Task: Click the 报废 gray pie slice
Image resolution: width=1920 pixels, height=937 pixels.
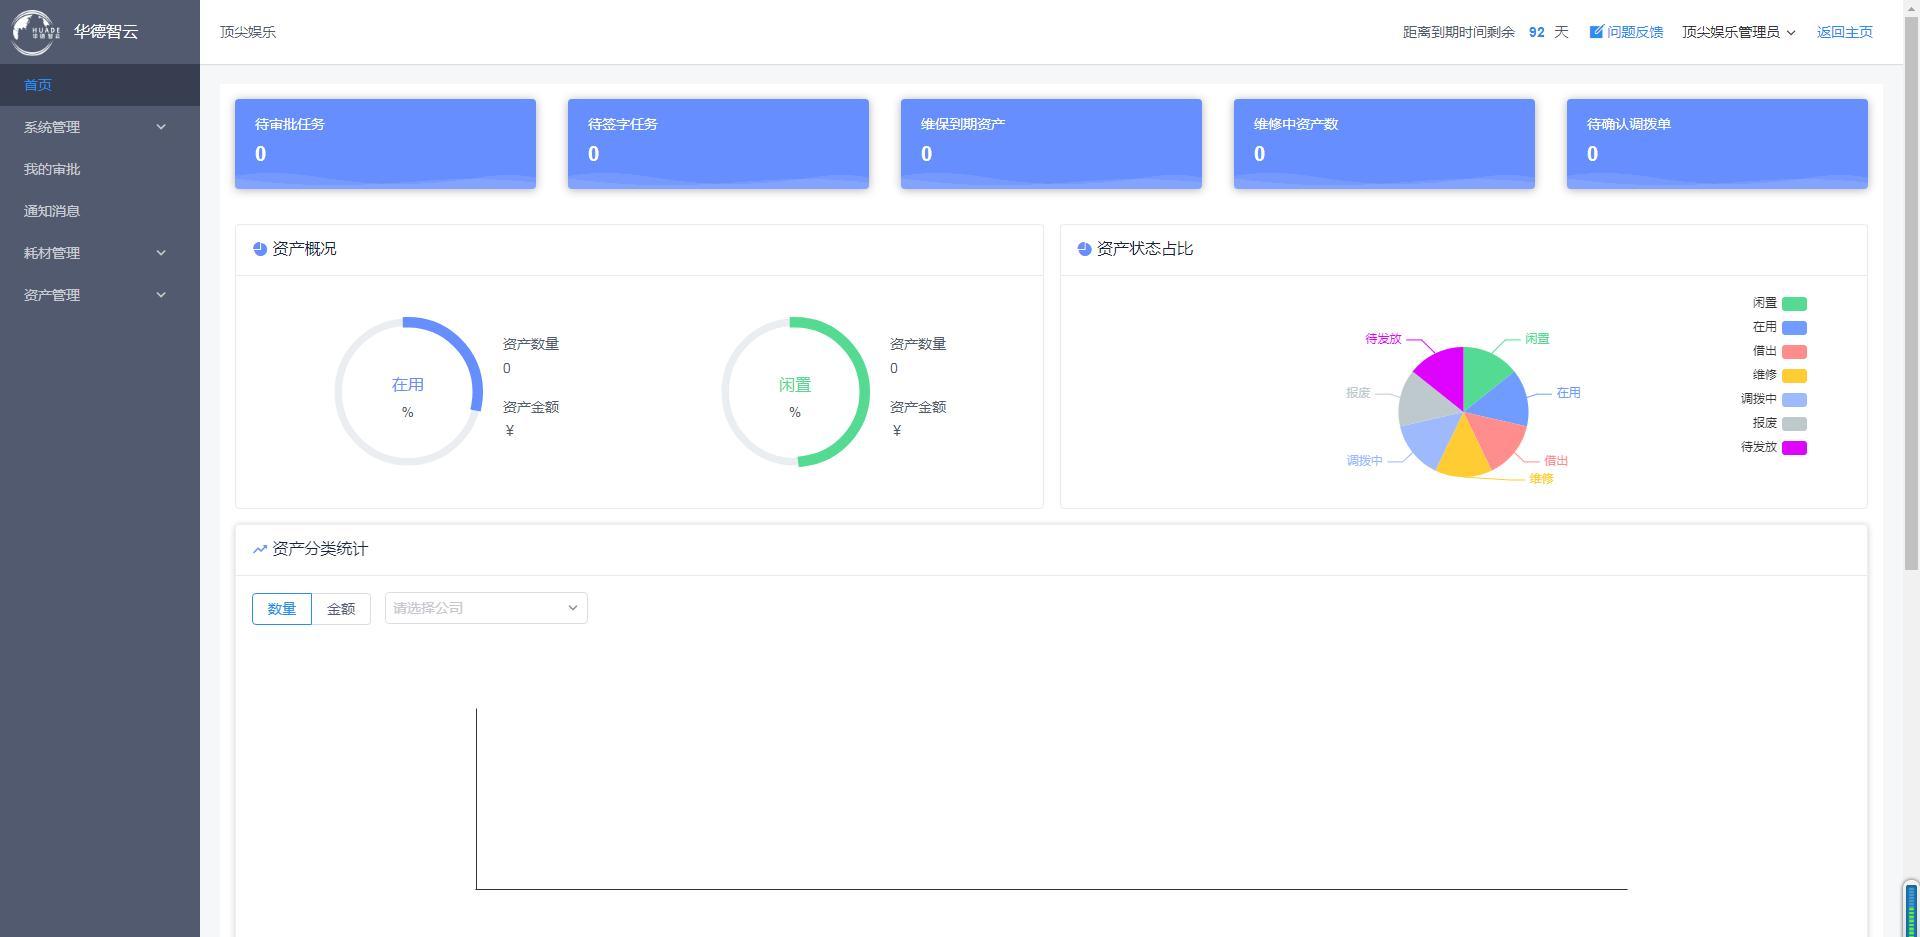Action: (x=1423, y=403)
